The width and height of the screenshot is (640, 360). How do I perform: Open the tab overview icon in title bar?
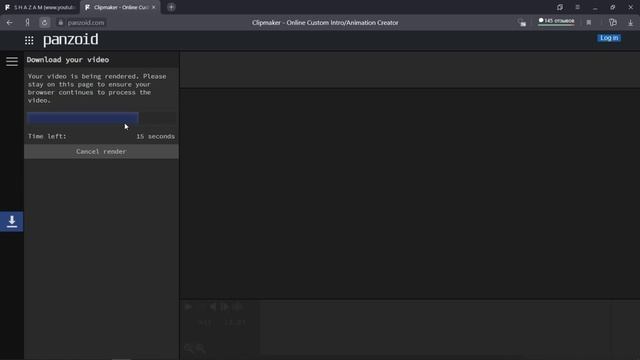pos(560,7)
